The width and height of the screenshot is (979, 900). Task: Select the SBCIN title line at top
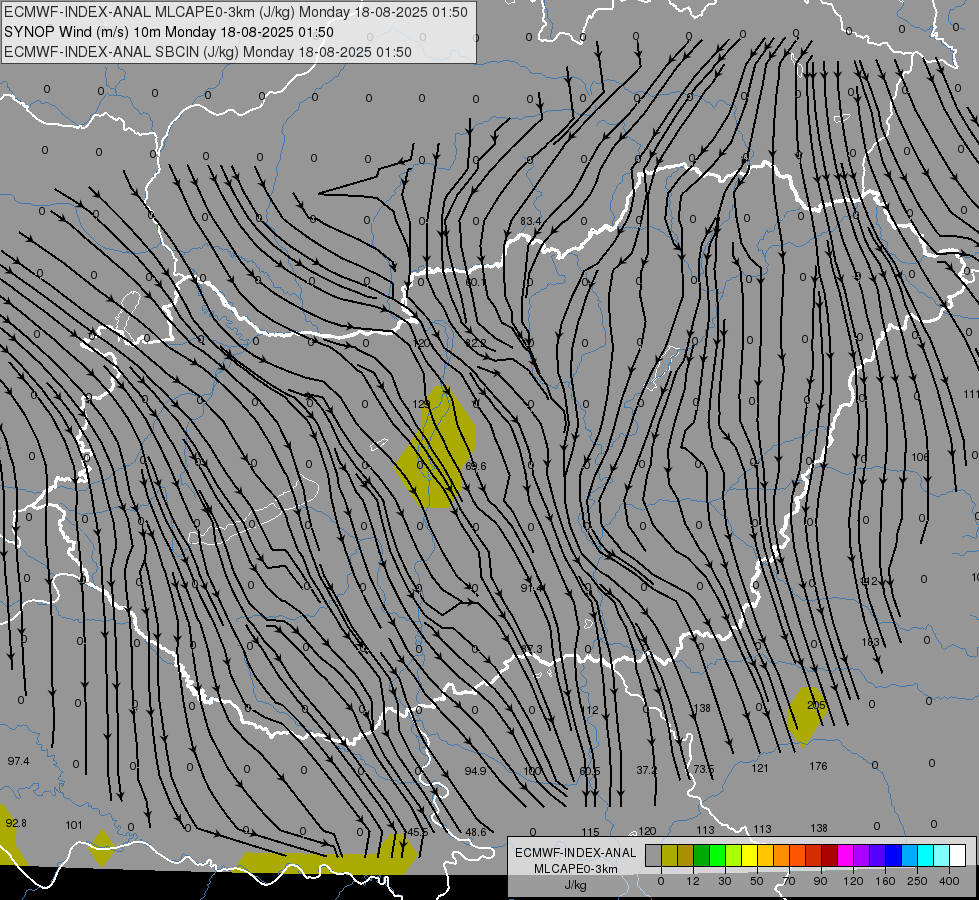pos(208,52)
